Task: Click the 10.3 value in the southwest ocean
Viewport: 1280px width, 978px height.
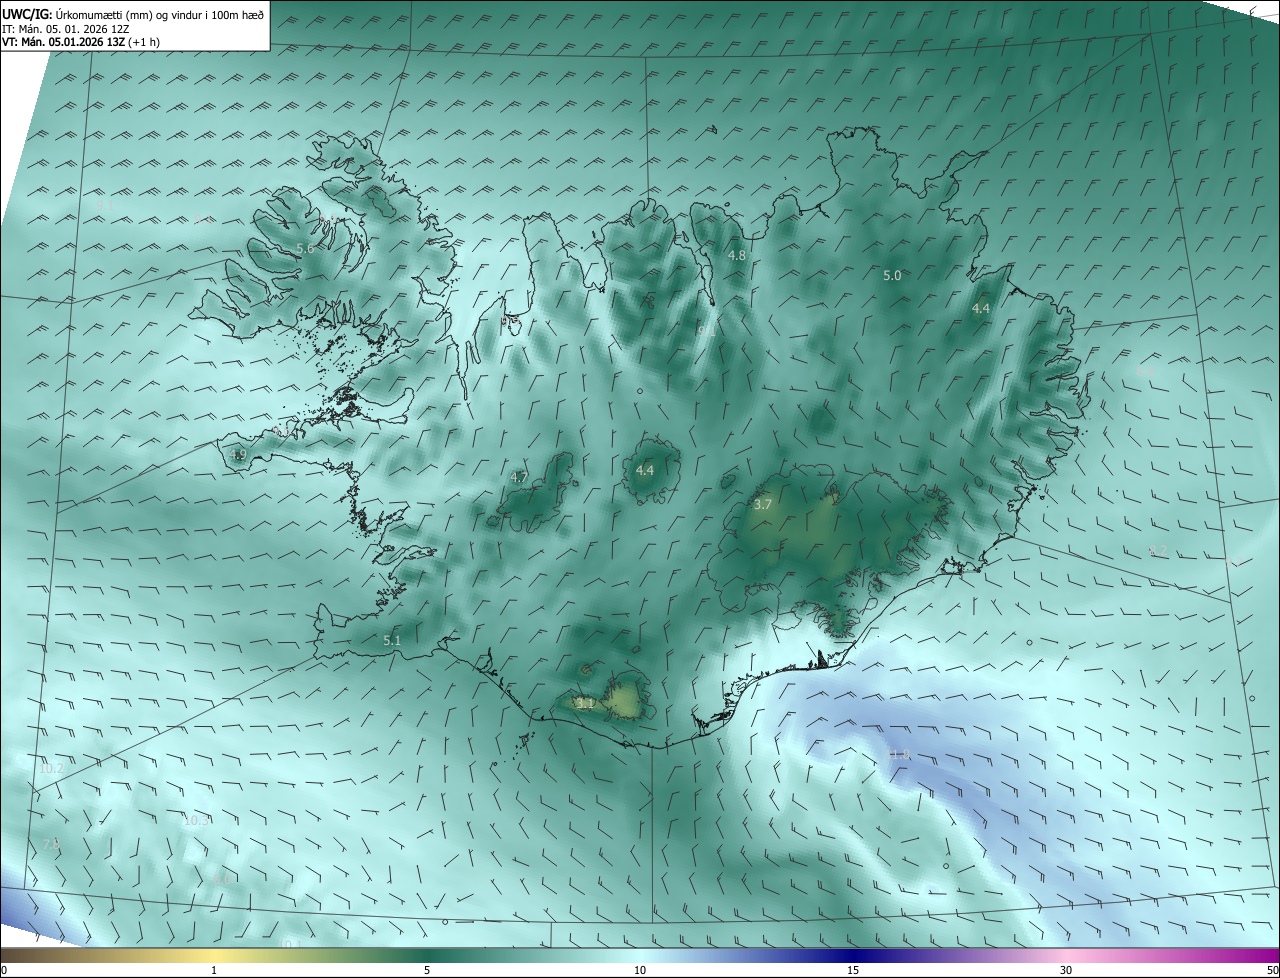Action: (x=197, y=821)
